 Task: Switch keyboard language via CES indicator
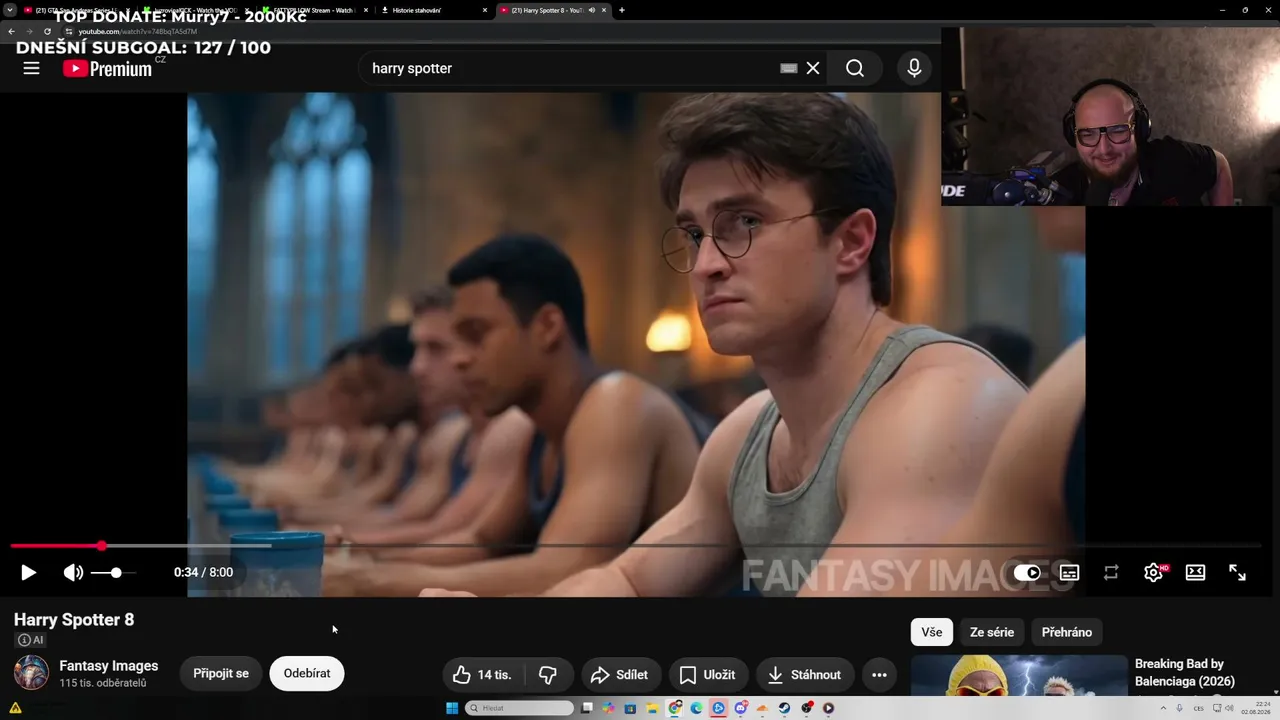point(1198,708)
